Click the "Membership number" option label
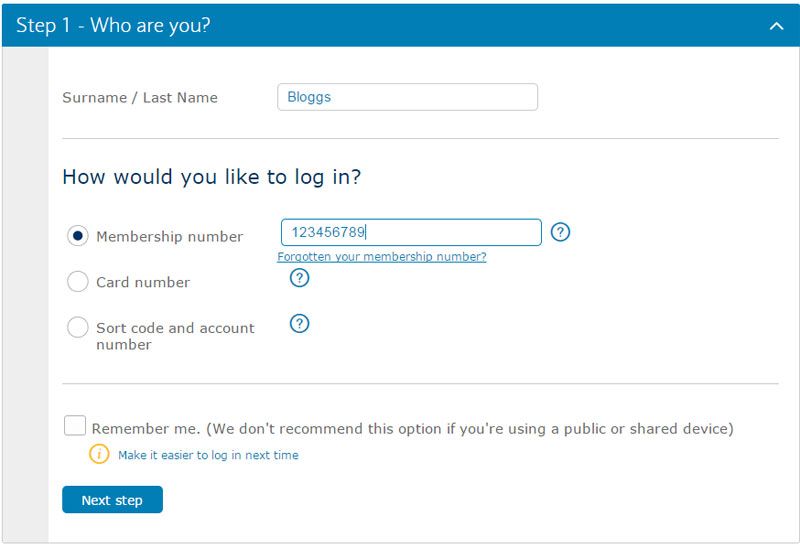 click(x=169, y=237)
